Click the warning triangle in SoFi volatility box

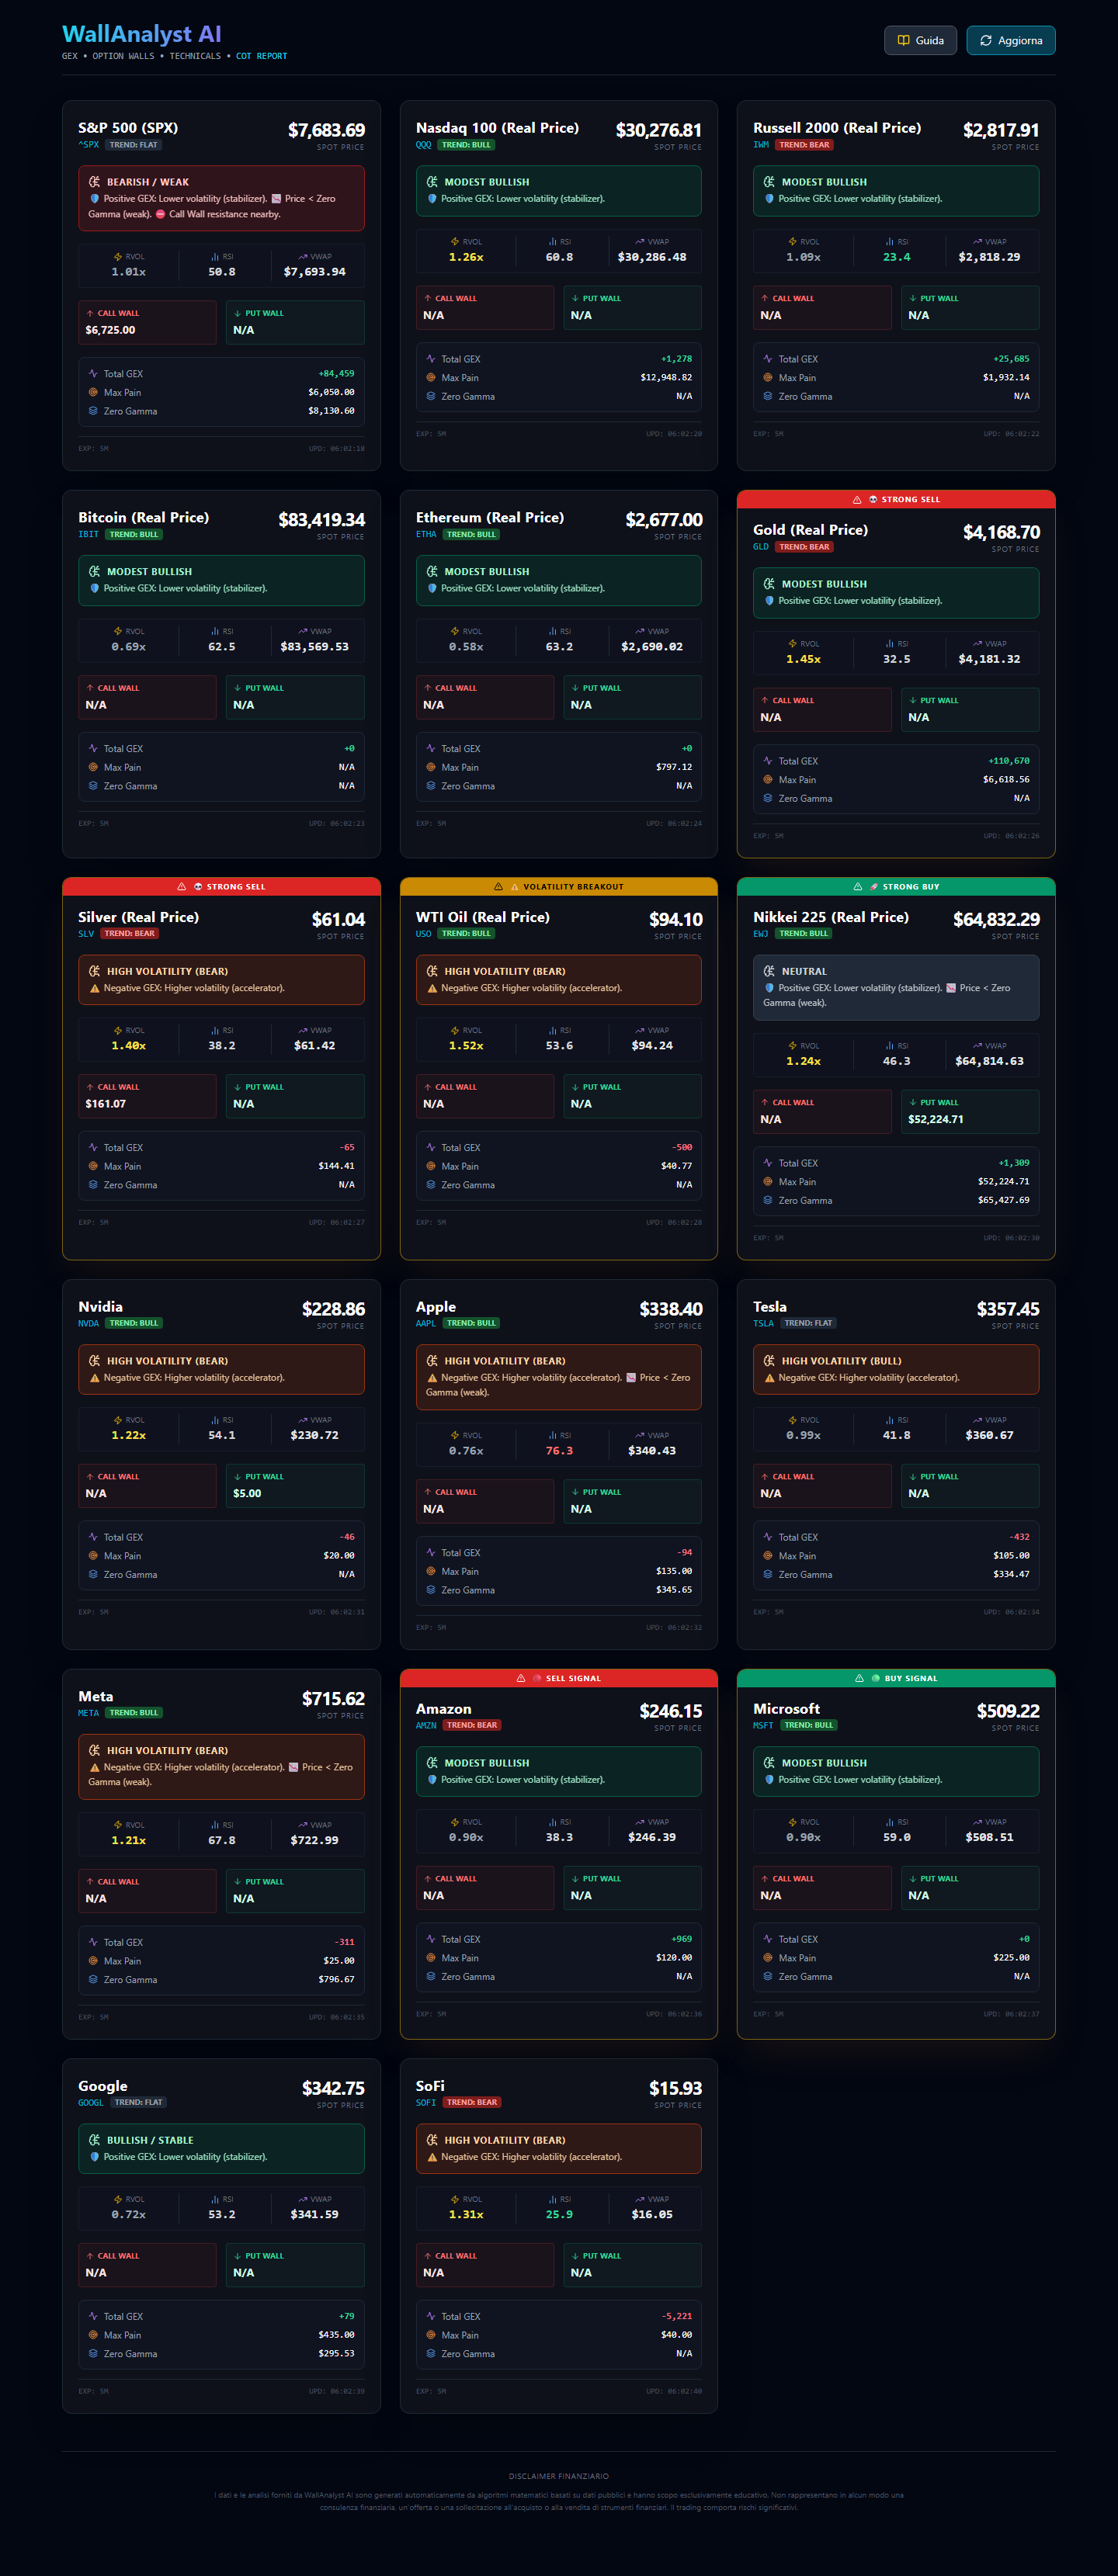click(x=433, y=2157)
